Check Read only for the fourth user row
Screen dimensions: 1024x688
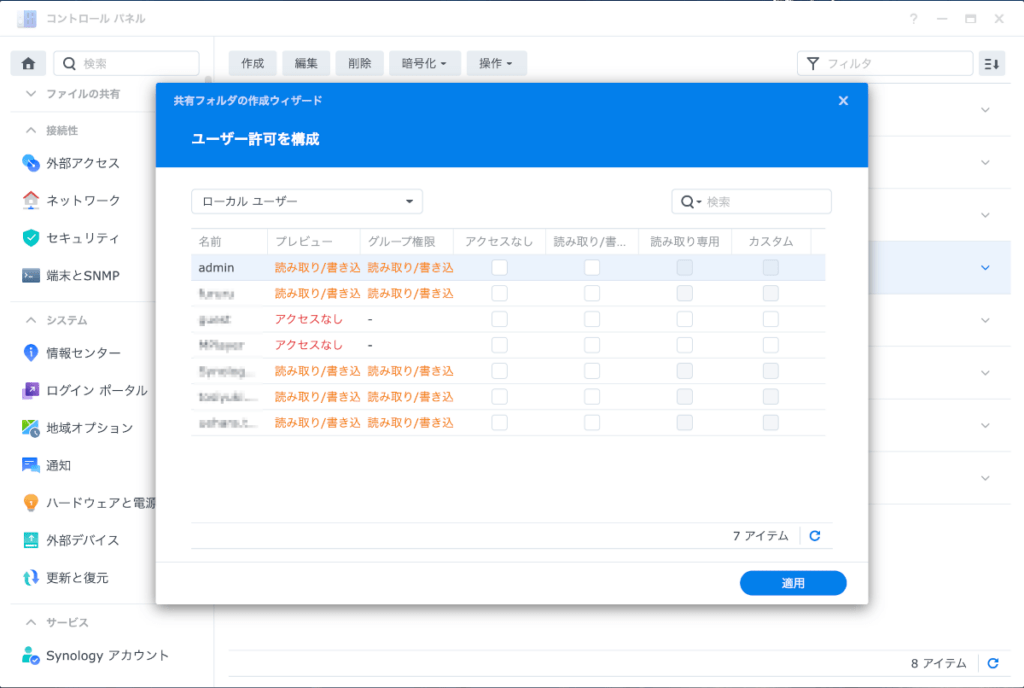[684, 345]
